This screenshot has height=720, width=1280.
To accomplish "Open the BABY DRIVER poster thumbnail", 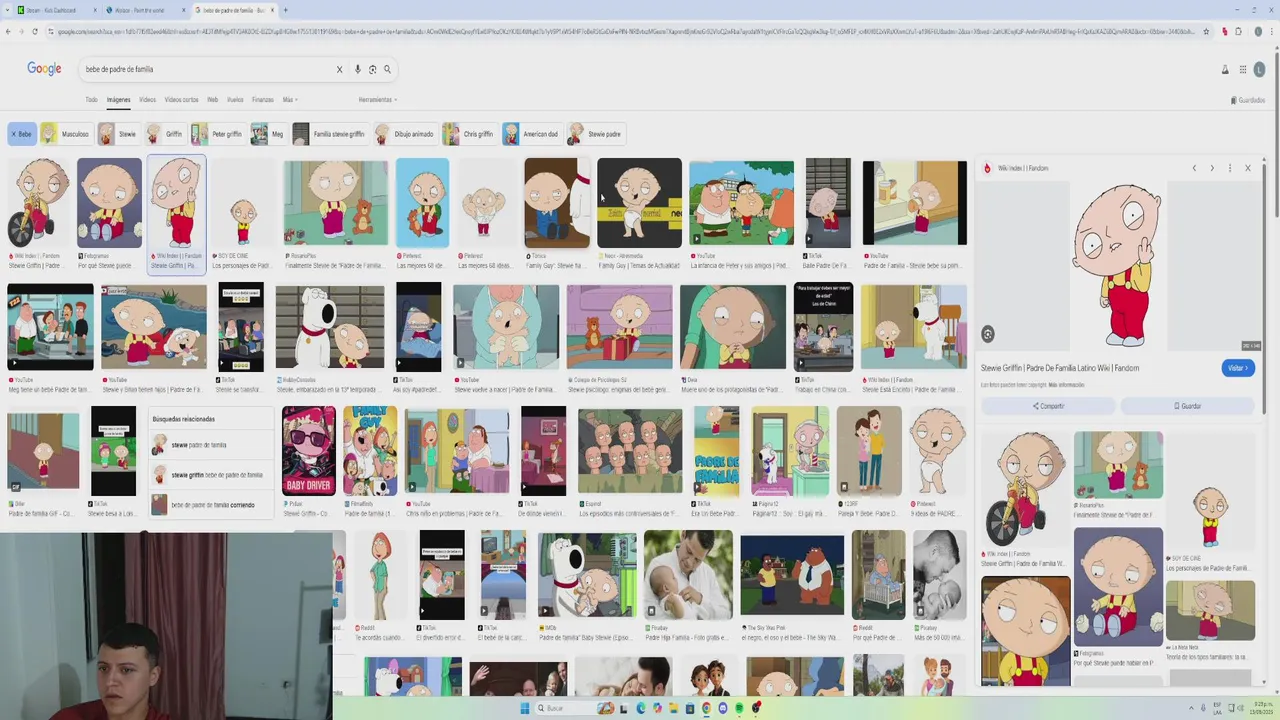I will point(308,451).
